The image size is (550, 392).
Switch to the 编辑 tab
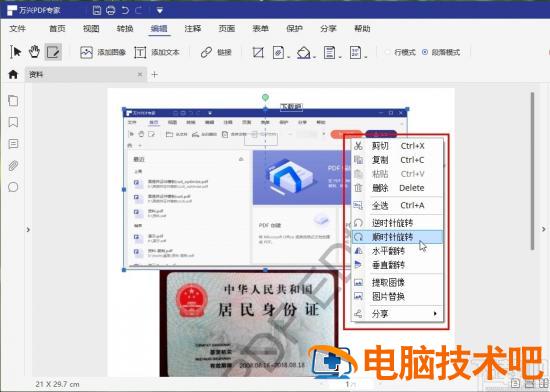click(x=159, y=28)
